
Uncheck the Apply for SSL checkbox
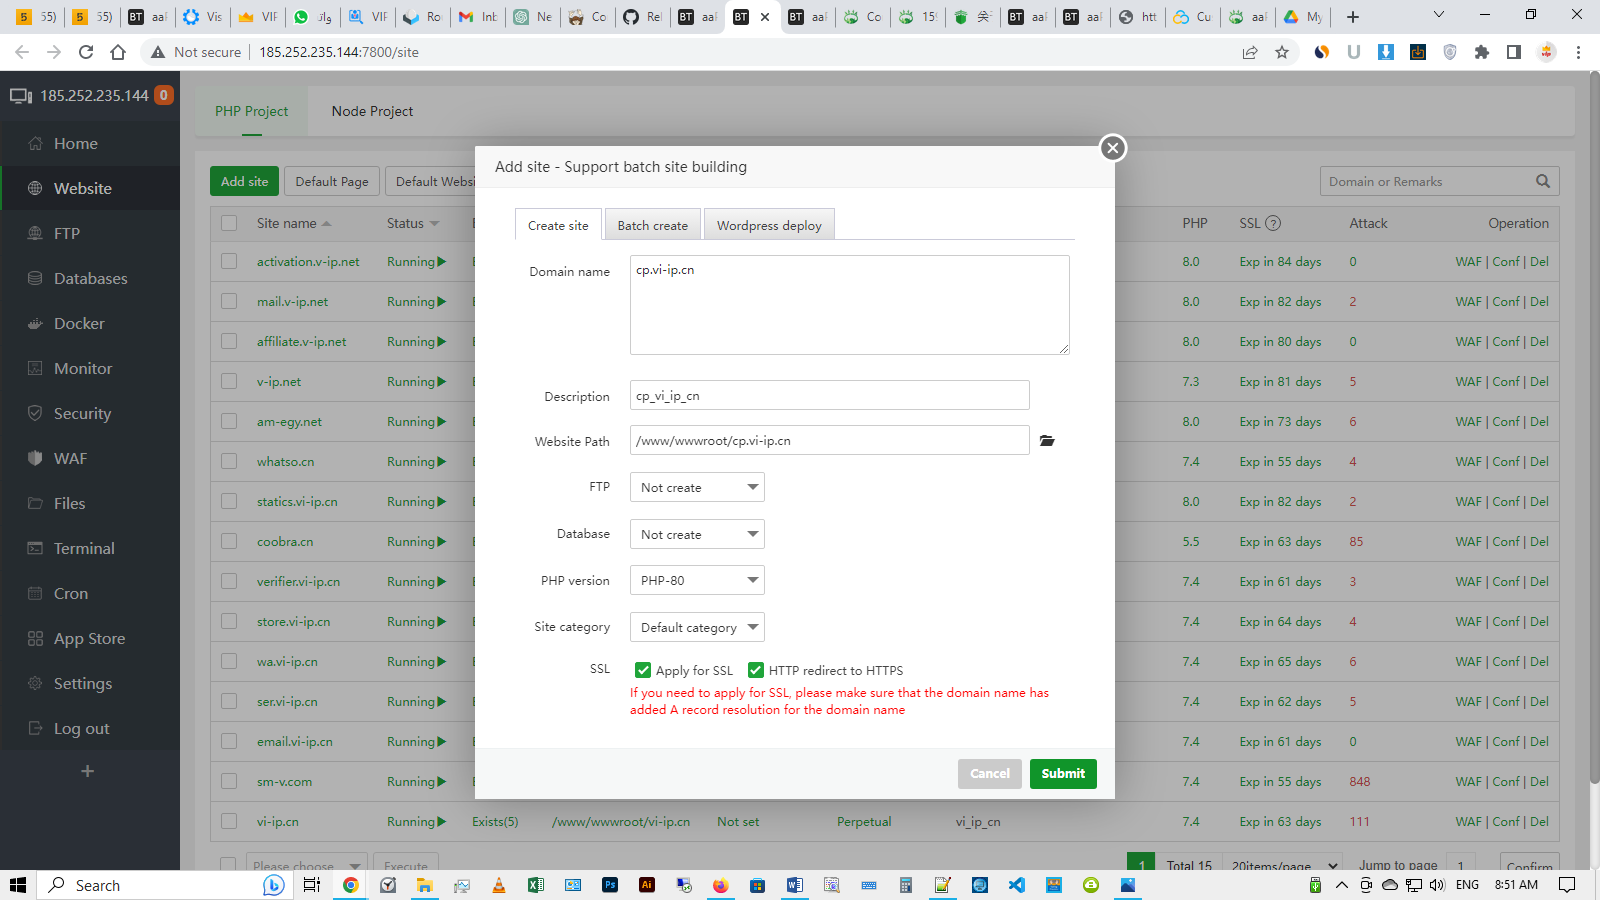coord(643,671)
